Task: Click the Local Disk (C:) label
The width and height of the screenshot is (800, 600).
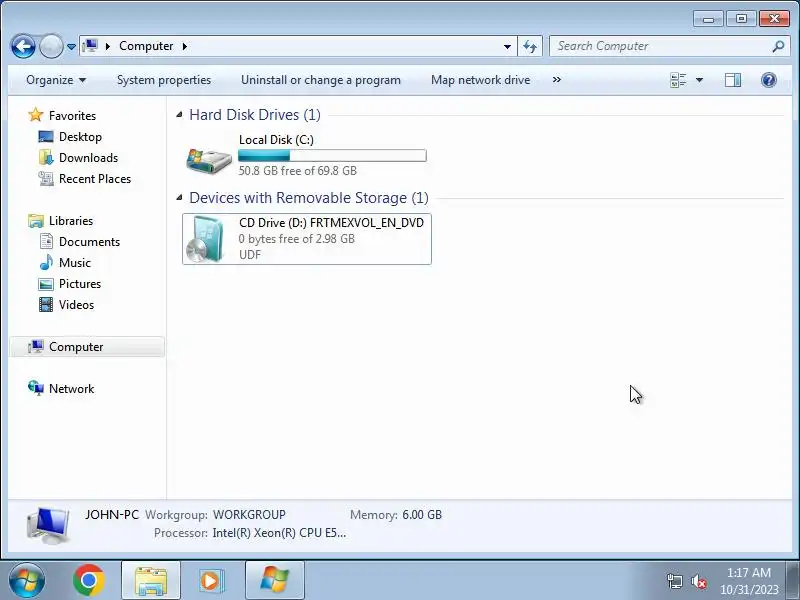Action: [277, 140]
